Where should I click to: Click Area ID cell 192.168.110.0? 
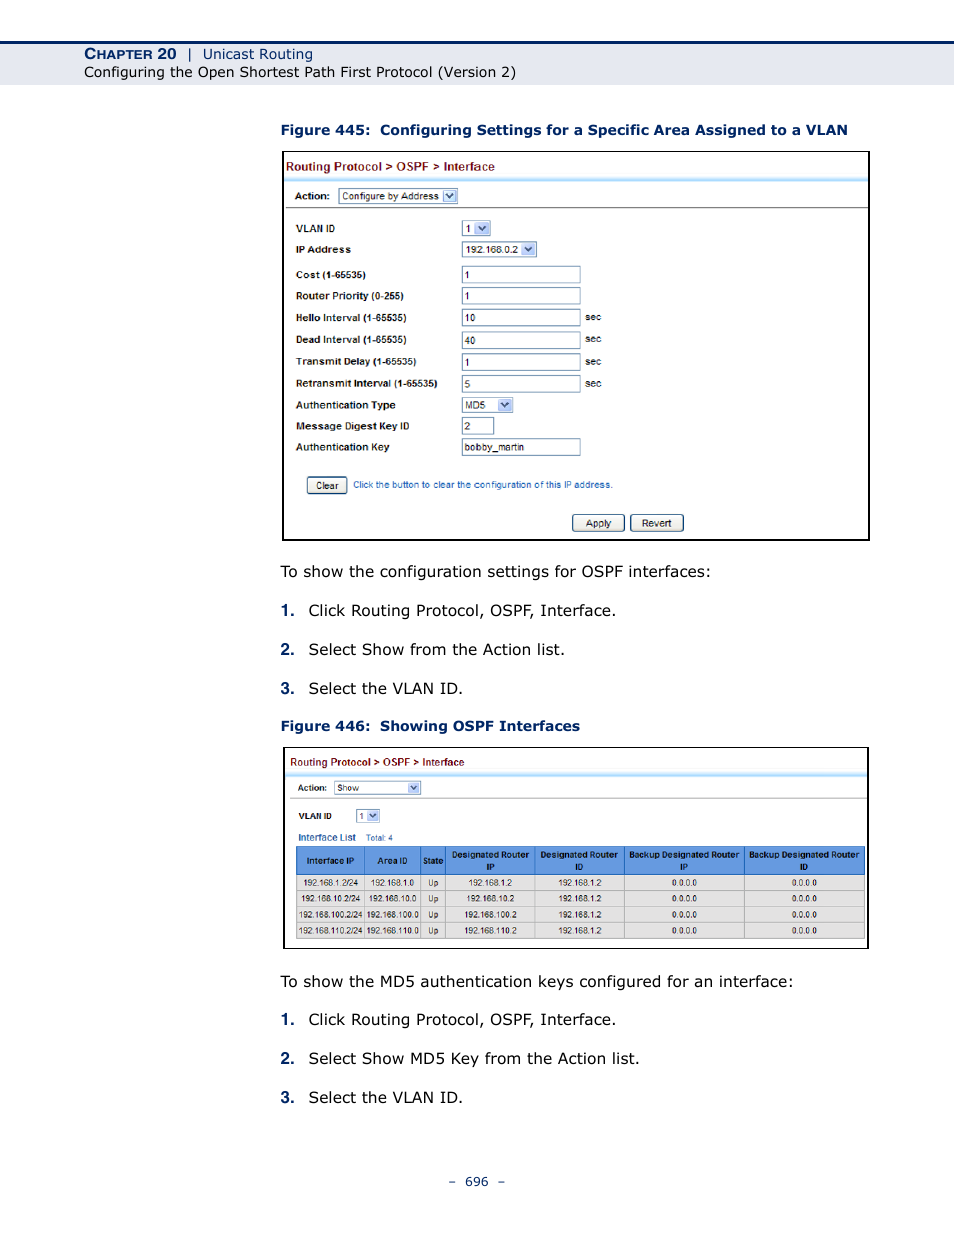pyautogui.click(x=392, y=931)
